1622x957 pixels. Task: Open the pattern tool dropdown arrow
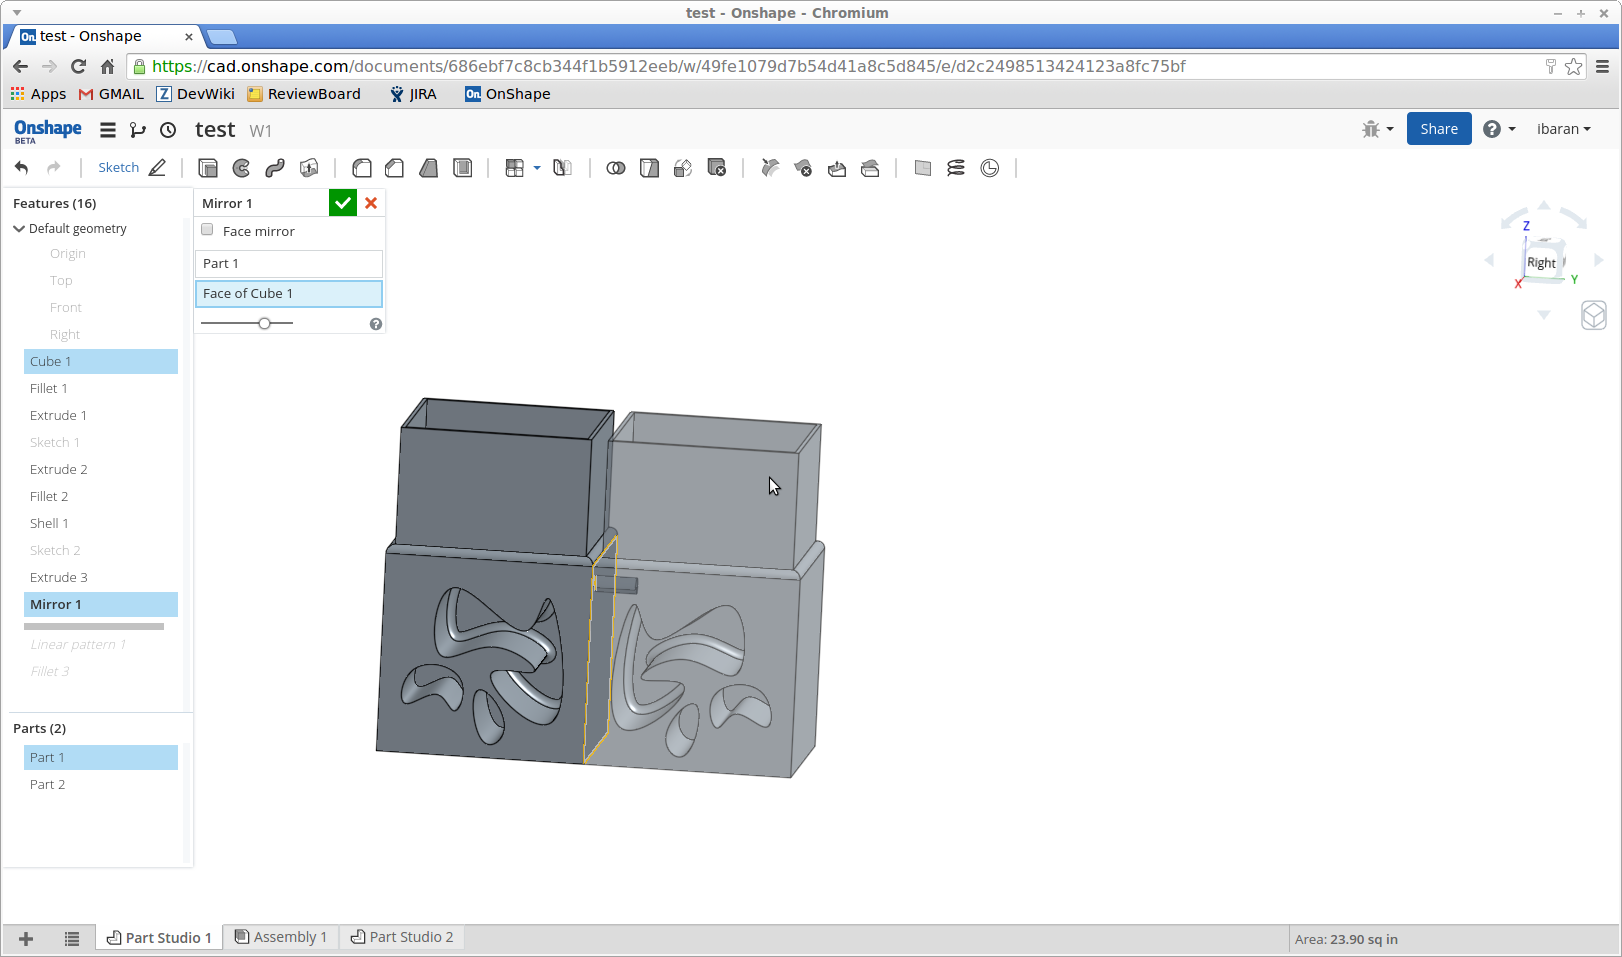click(537, 168)
